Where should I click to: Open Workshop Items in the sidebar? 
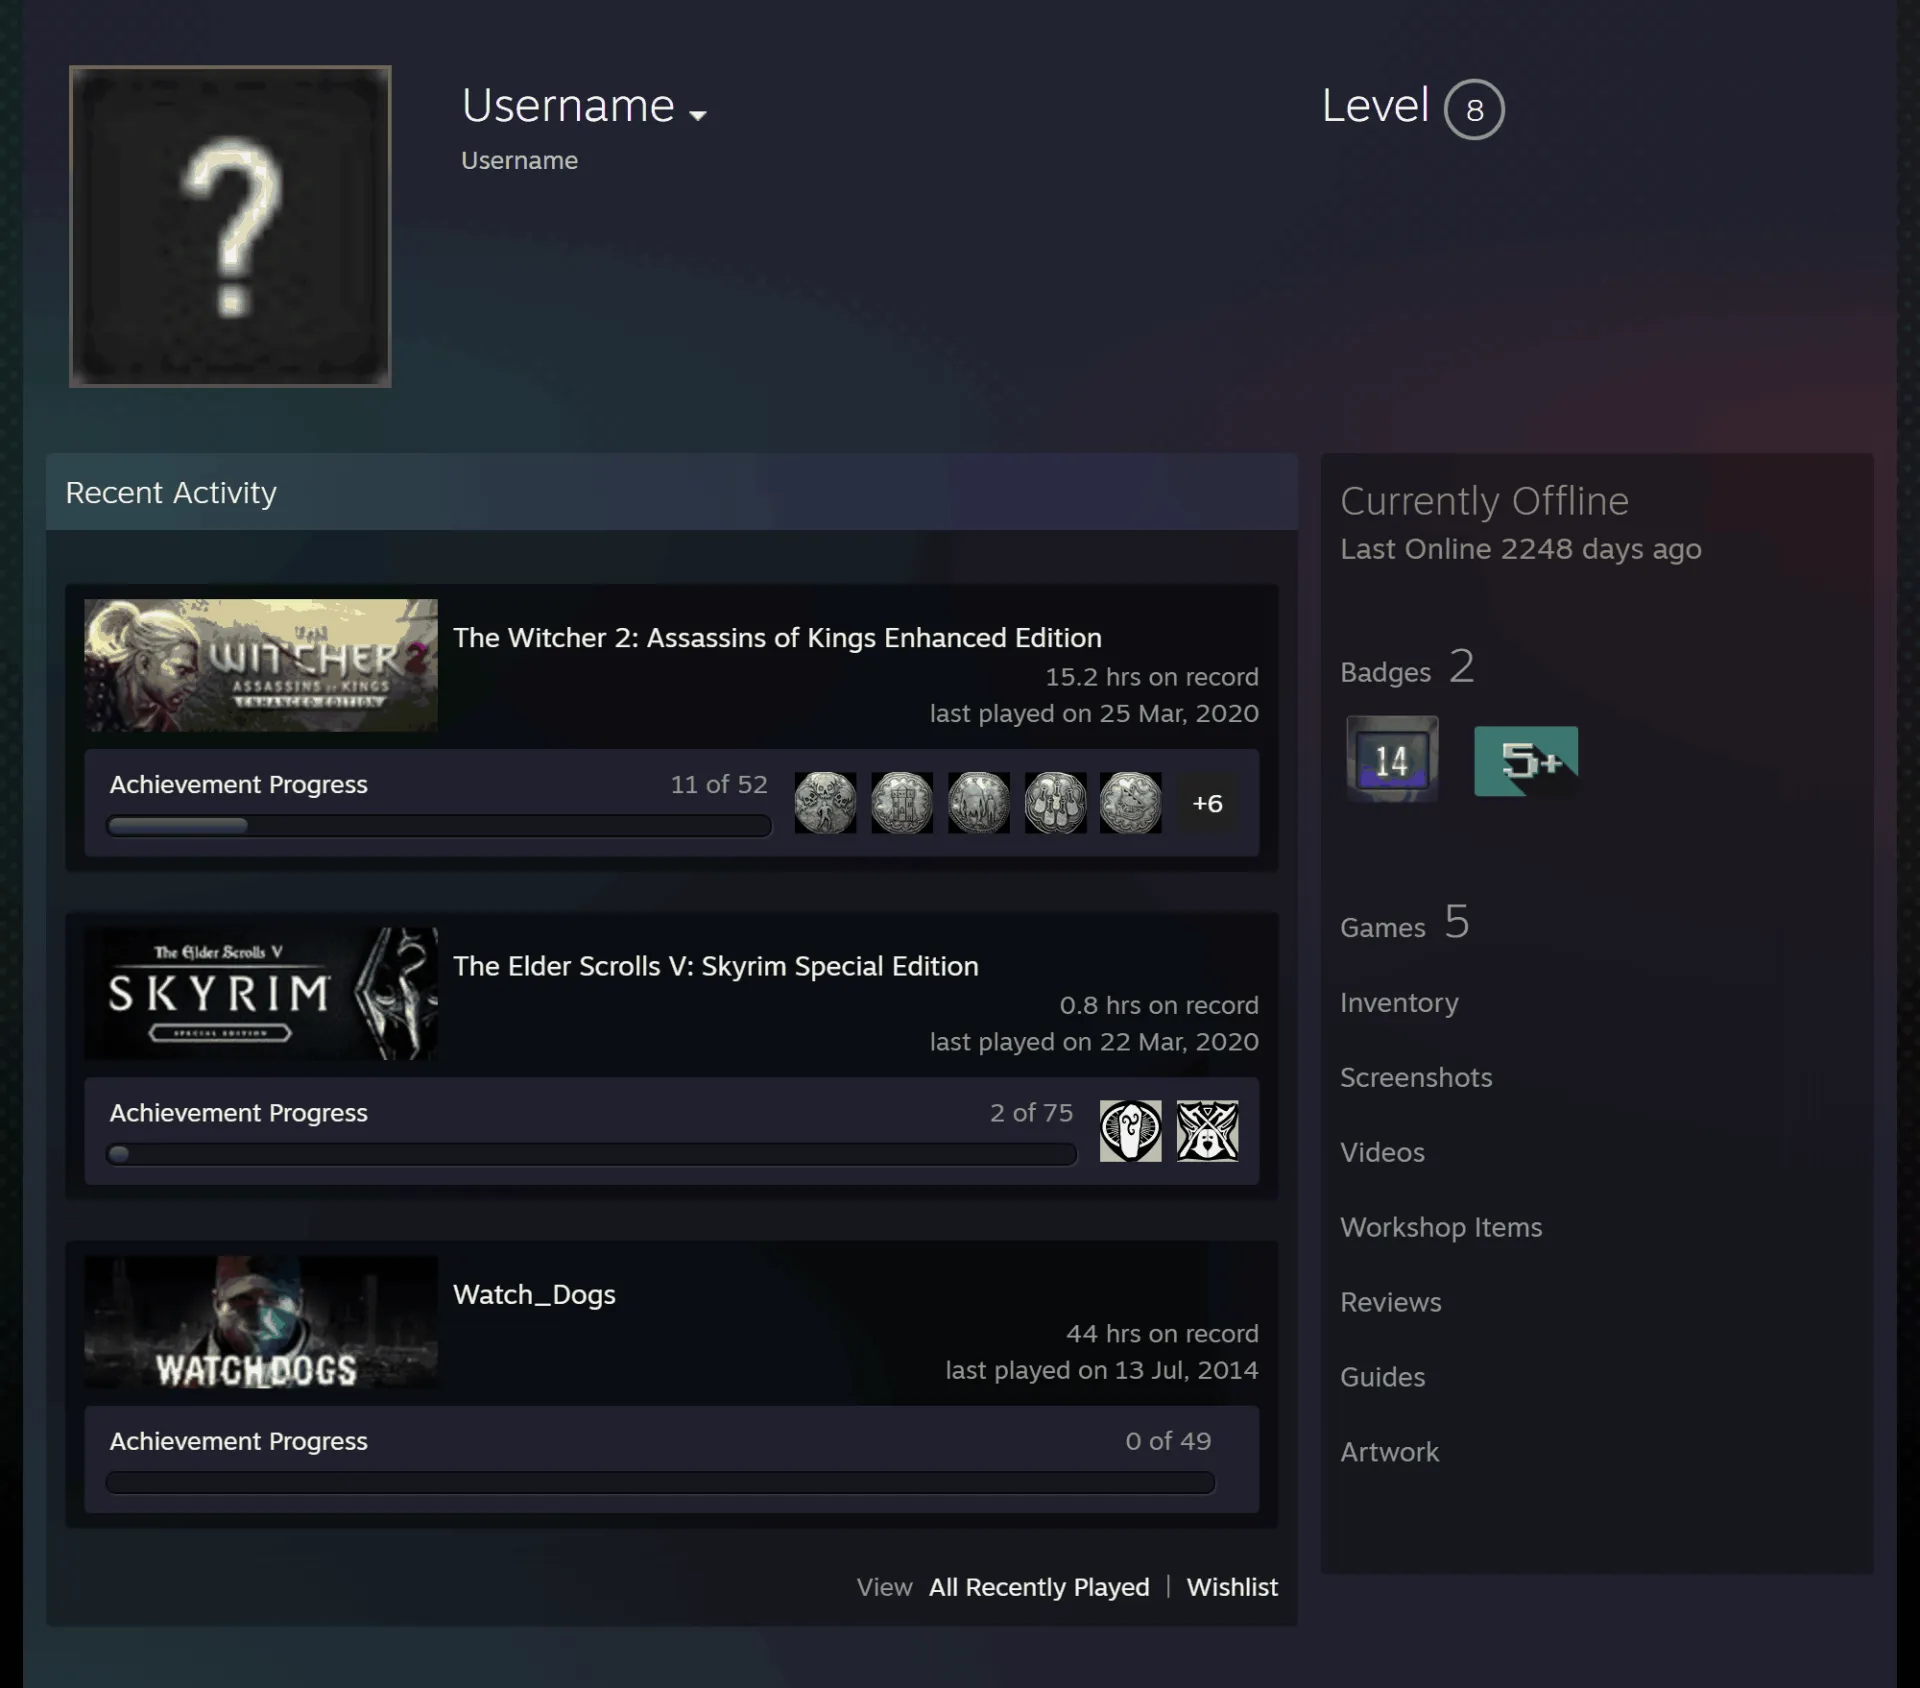(x=1441, y=1228)
